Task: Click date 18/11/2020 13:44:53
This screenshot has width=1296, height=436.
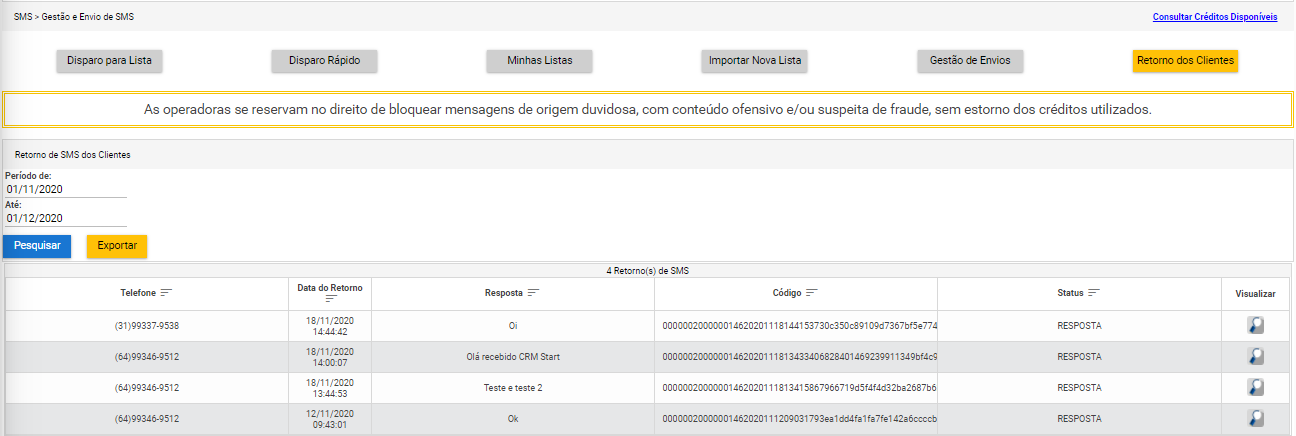Action: (330, 388)
